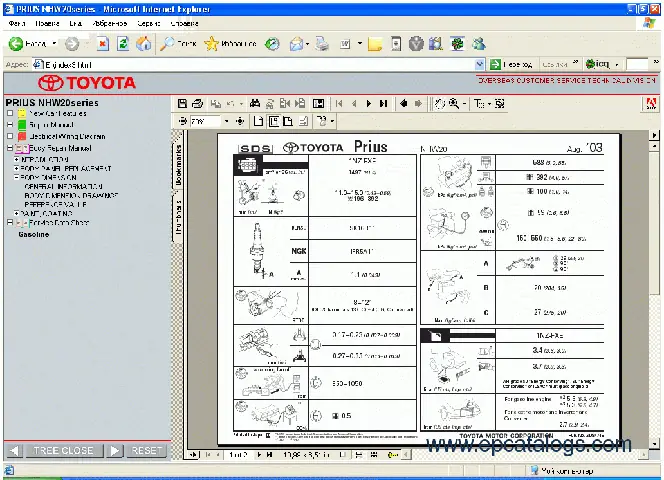Screen dimensions: 664x480
Task: Click the Refresh page icon
Action: coord(123,44)
